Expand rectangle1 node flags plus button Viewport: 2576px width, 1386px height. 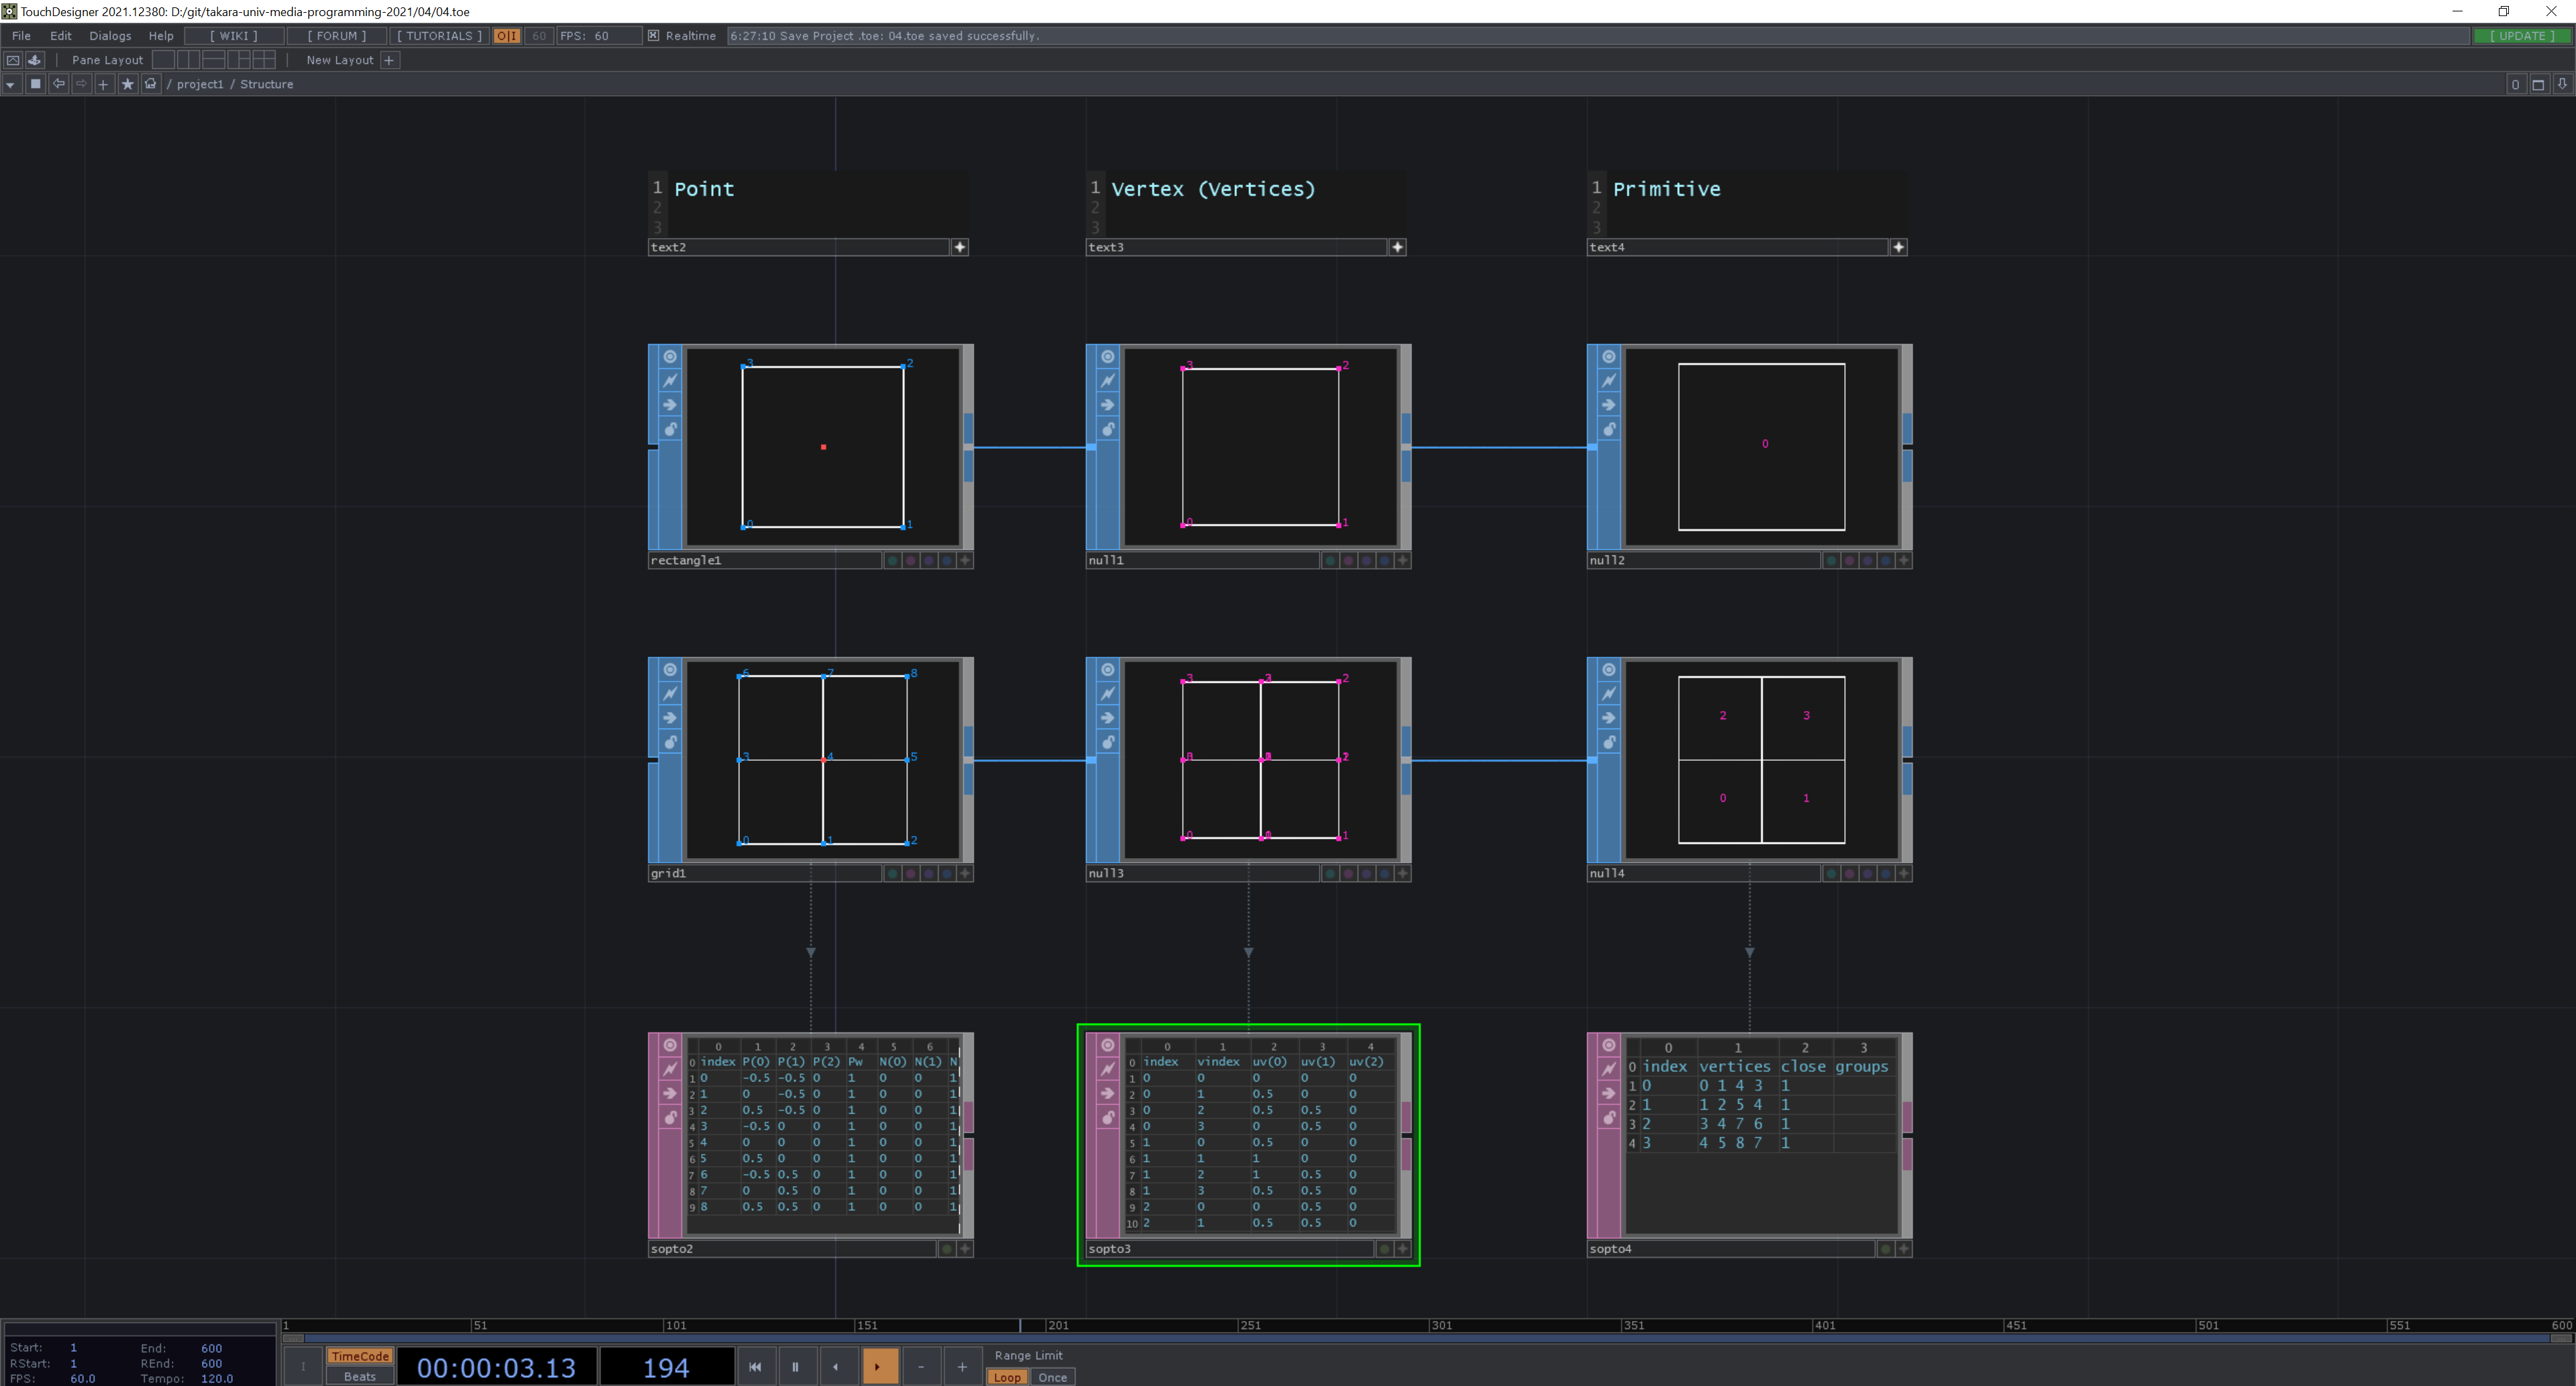pos(965,560)
